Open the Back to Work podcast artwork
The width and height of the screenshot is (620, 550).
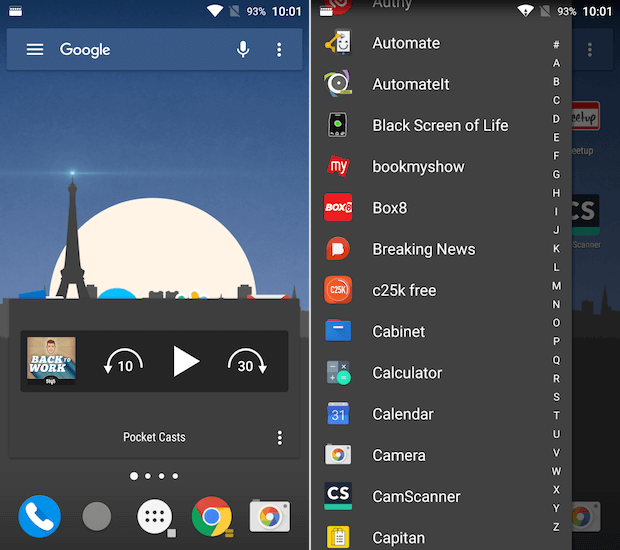[x=51, y=360]
